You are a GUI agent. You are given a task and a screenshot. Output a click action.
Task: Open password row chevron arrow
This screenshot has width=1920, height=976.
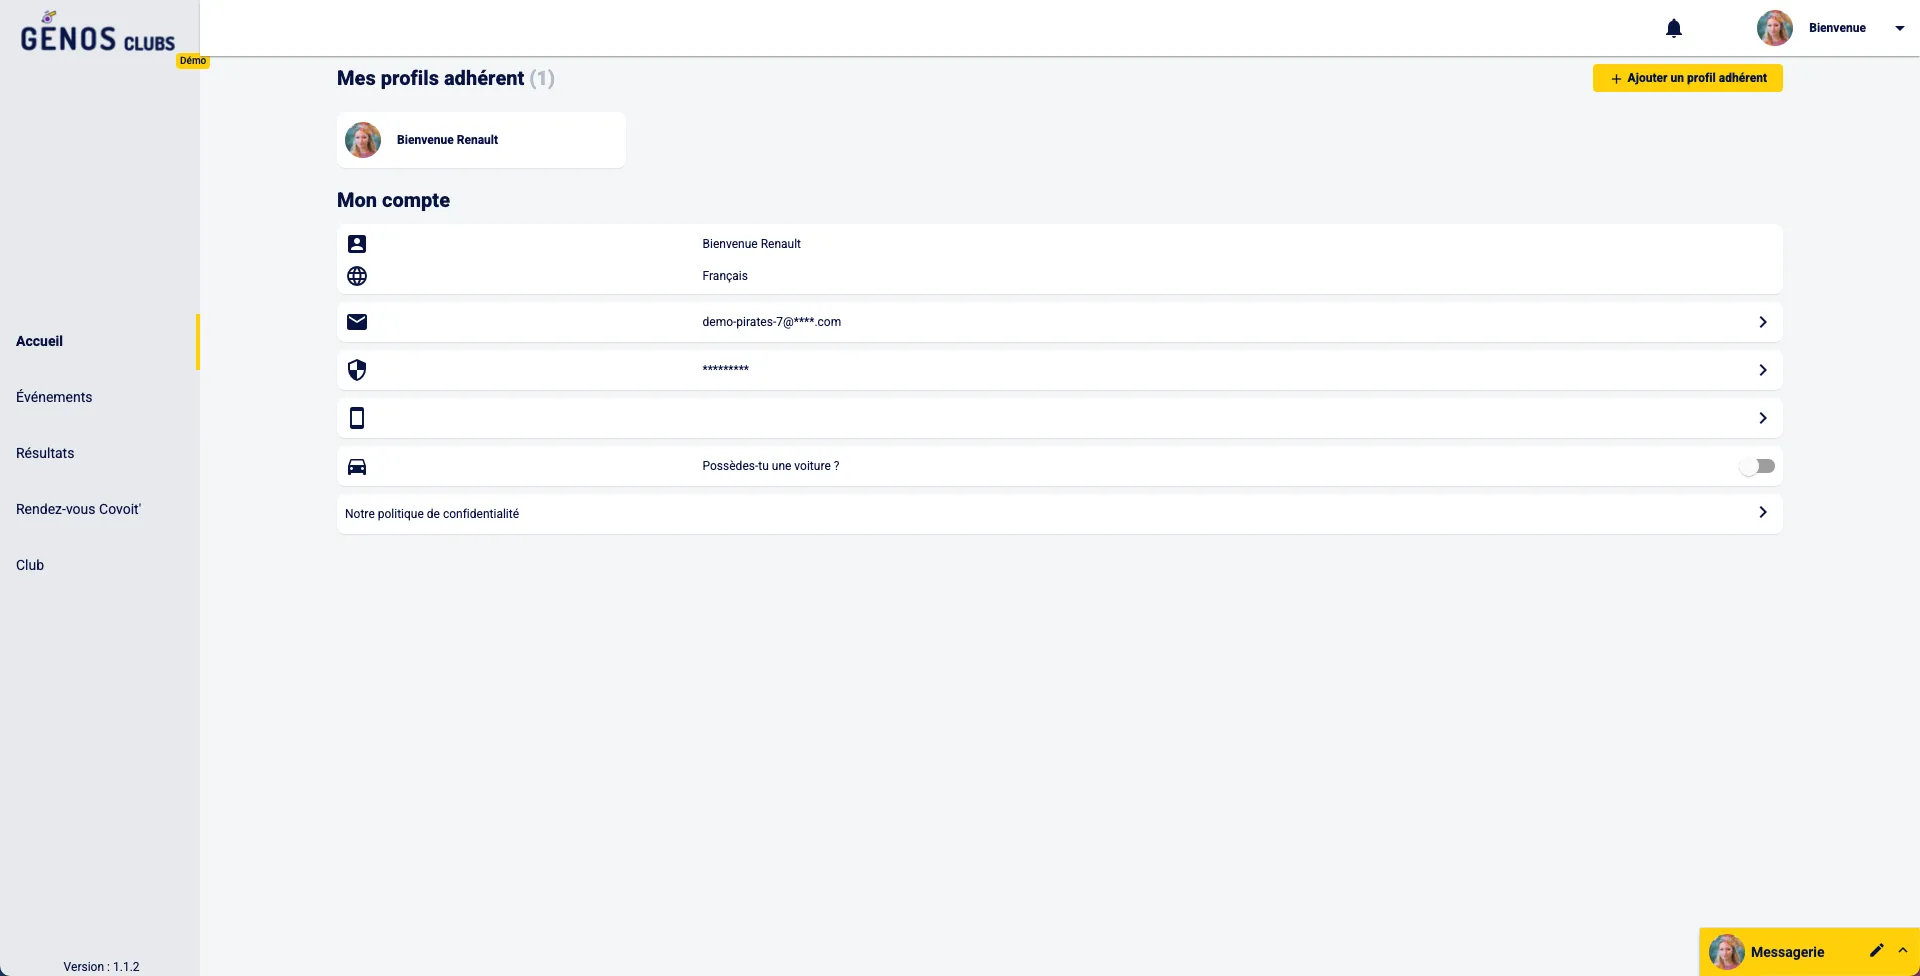(x=1762, y=370)
